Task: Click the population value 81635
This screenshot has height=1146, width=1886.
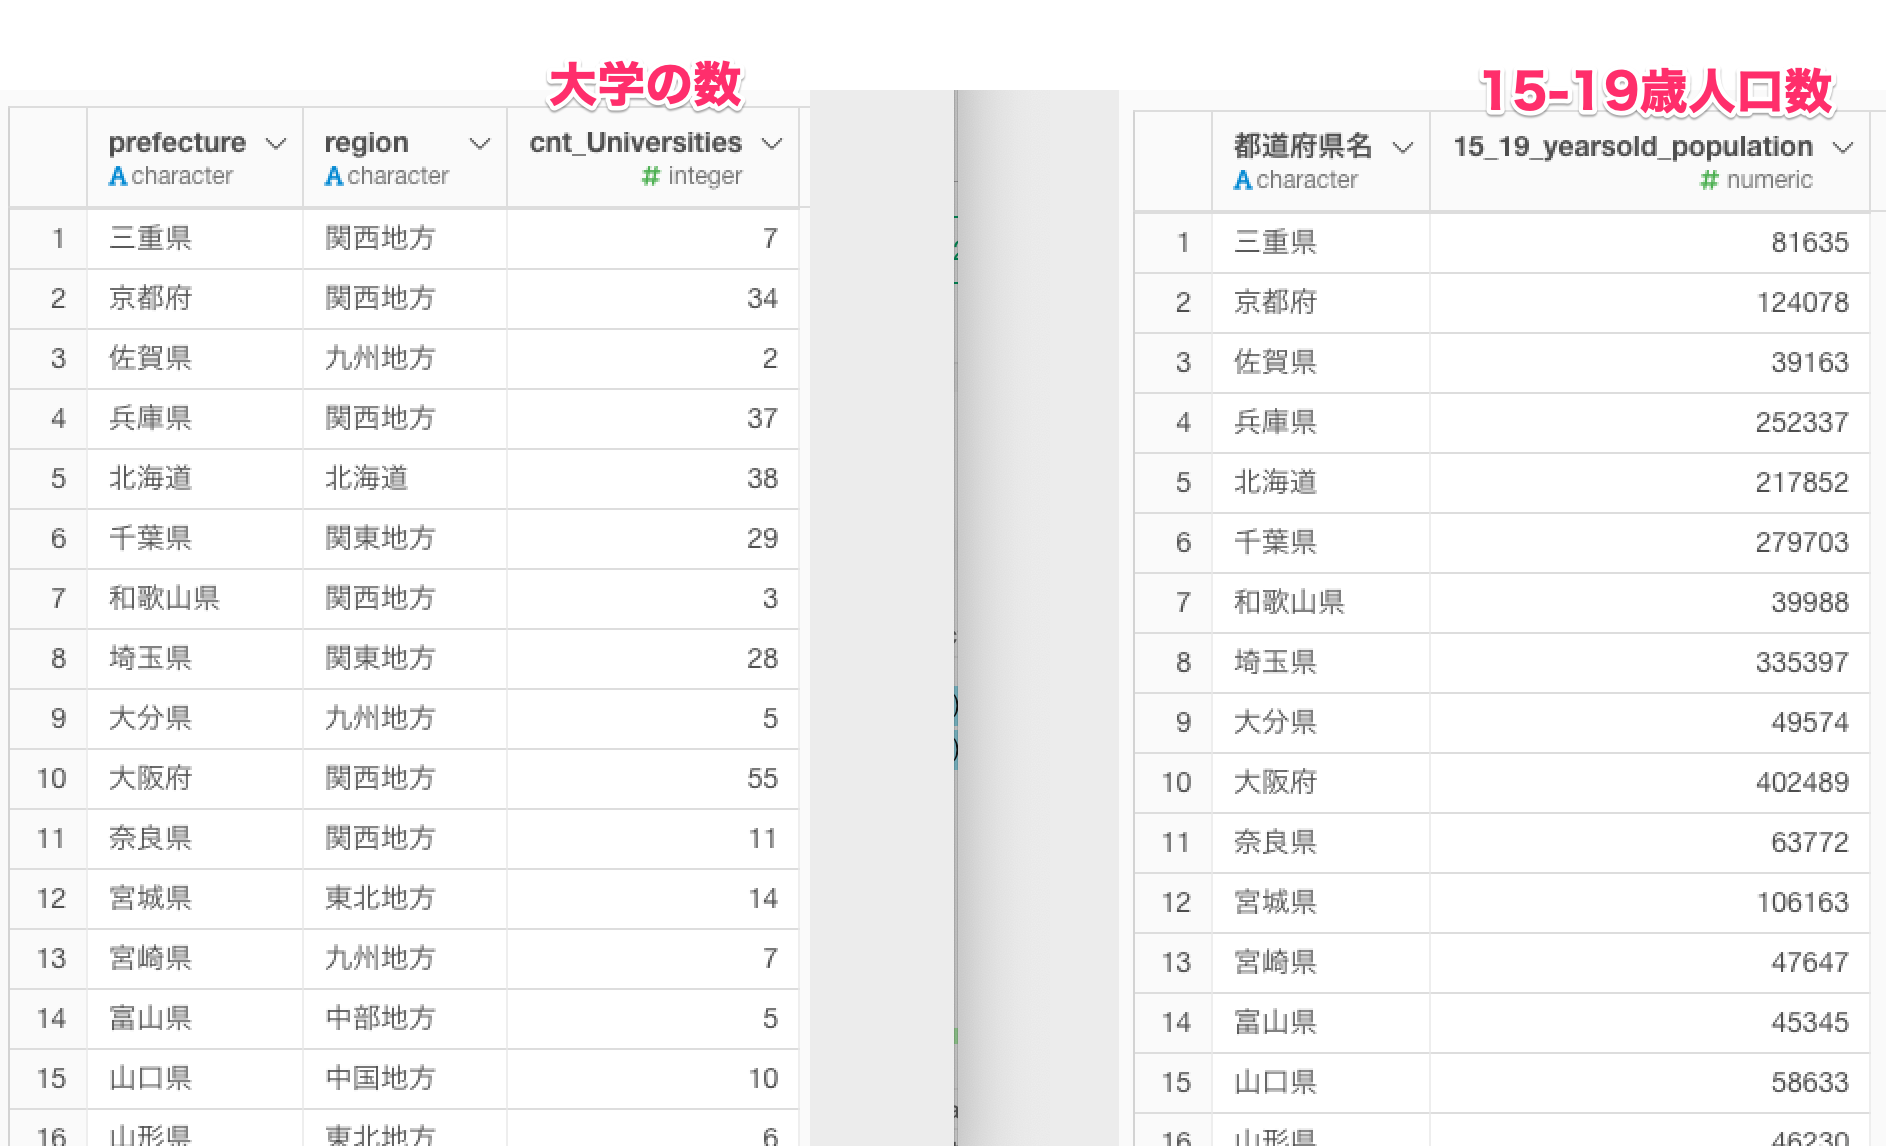Action: 1650,243
